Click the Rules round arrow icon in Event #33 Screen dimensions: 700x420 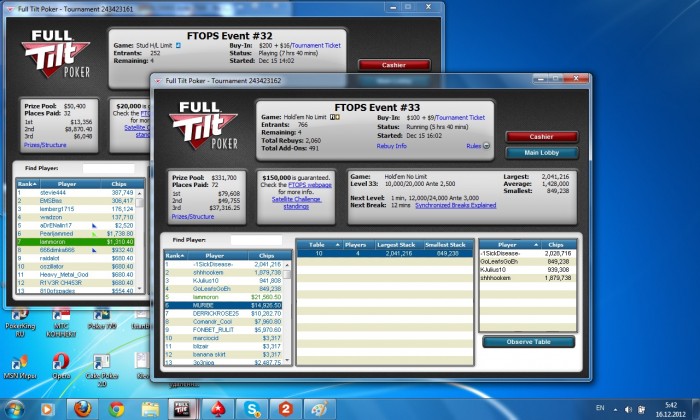coord(486,146)
